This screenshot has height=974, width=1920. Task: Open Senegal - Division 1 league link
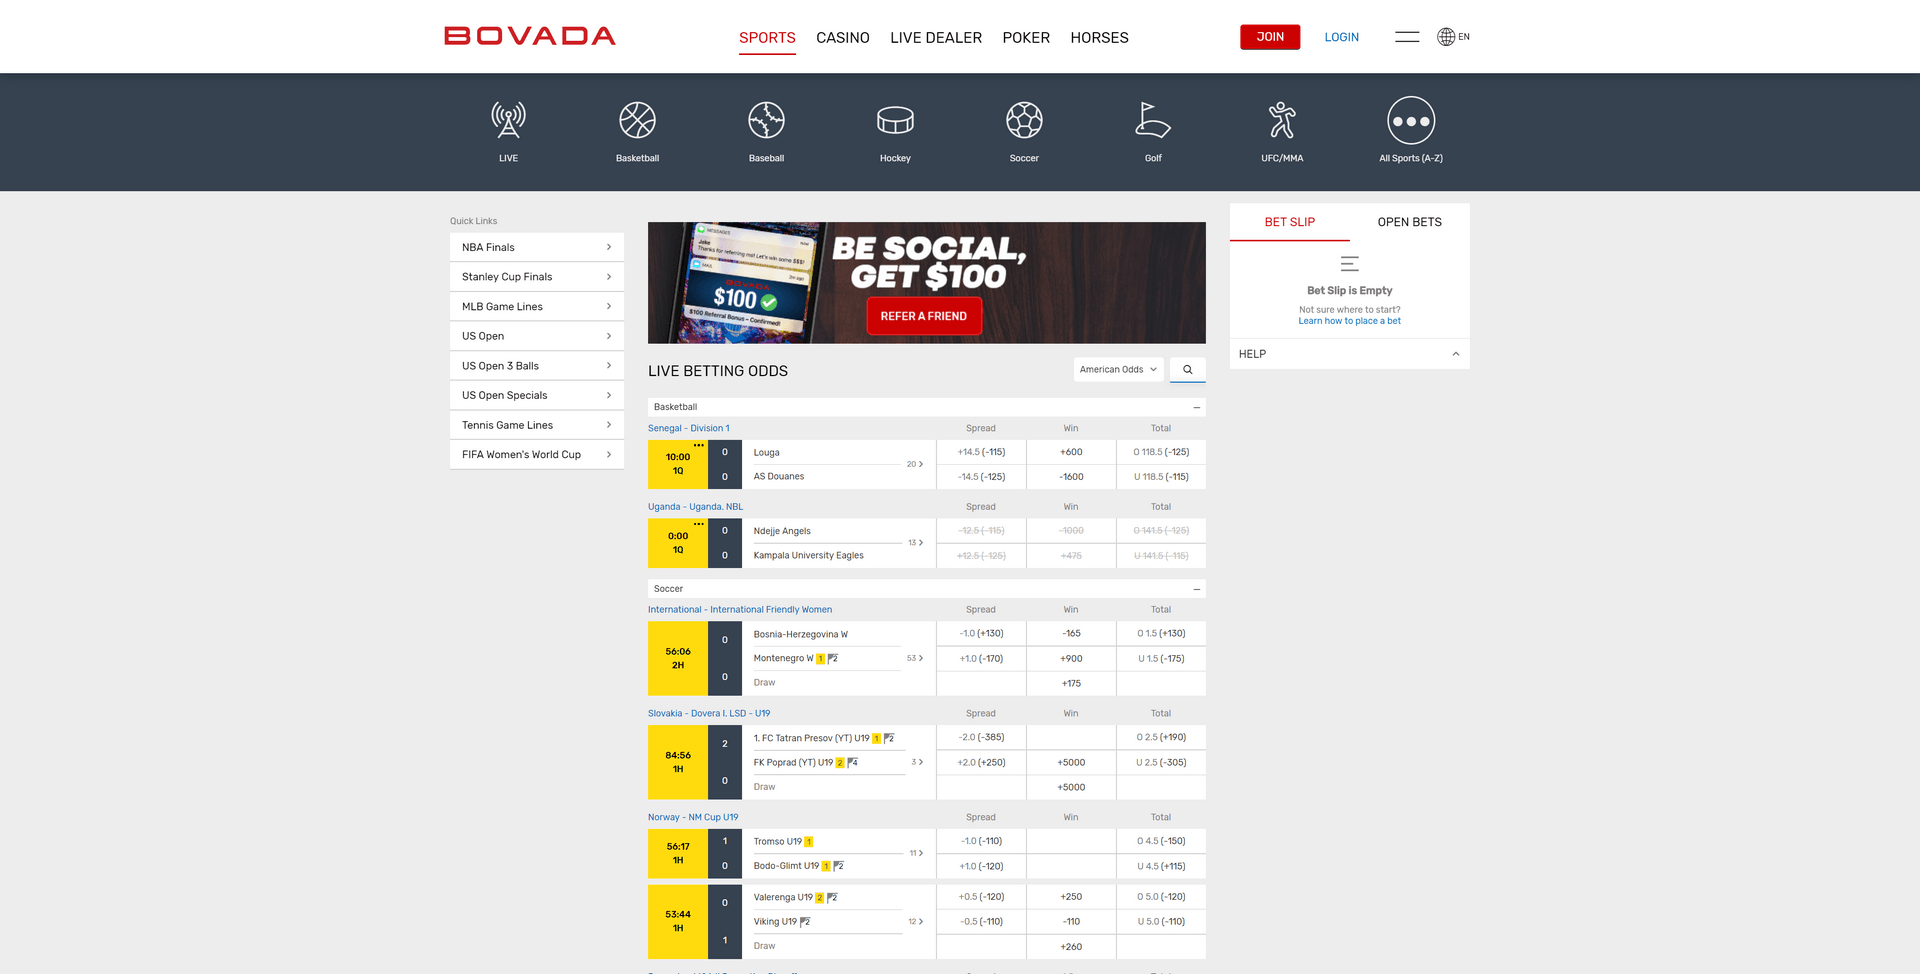point(689,428)
